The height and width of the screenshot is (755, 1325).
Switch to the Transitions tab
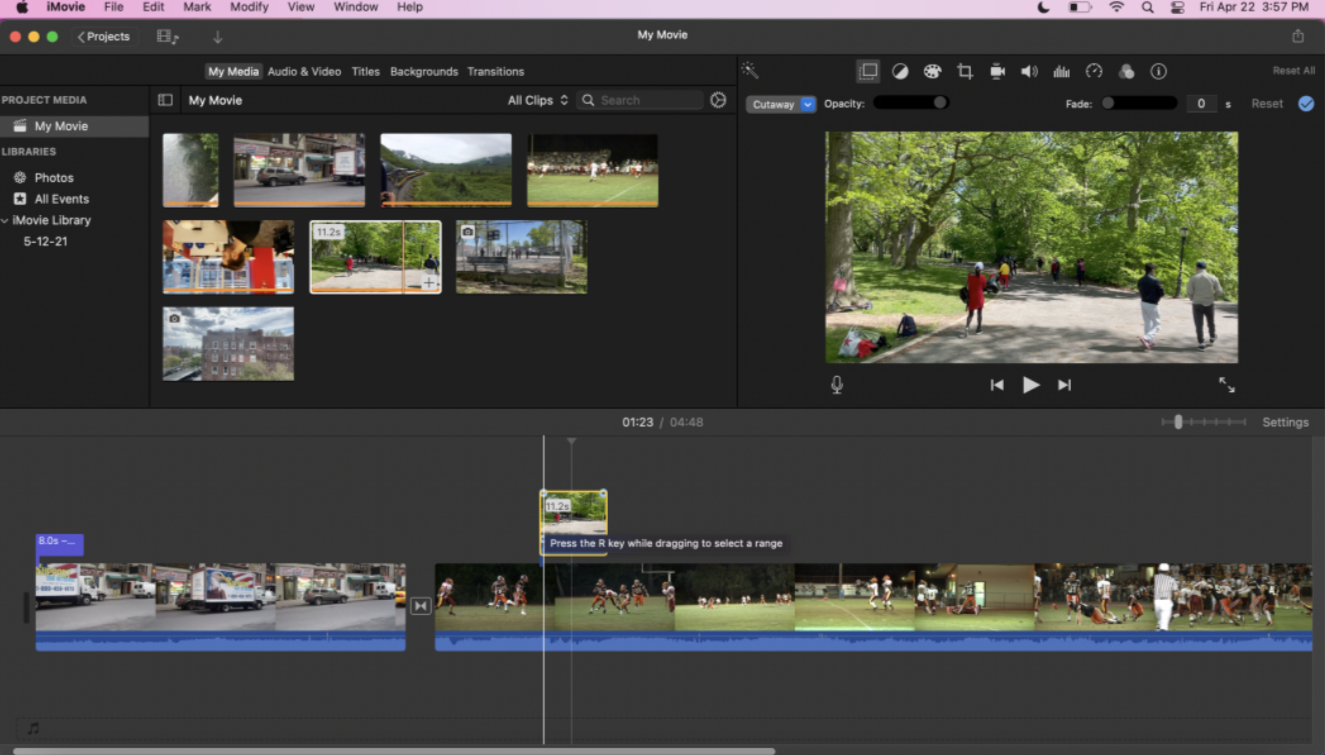496,71
